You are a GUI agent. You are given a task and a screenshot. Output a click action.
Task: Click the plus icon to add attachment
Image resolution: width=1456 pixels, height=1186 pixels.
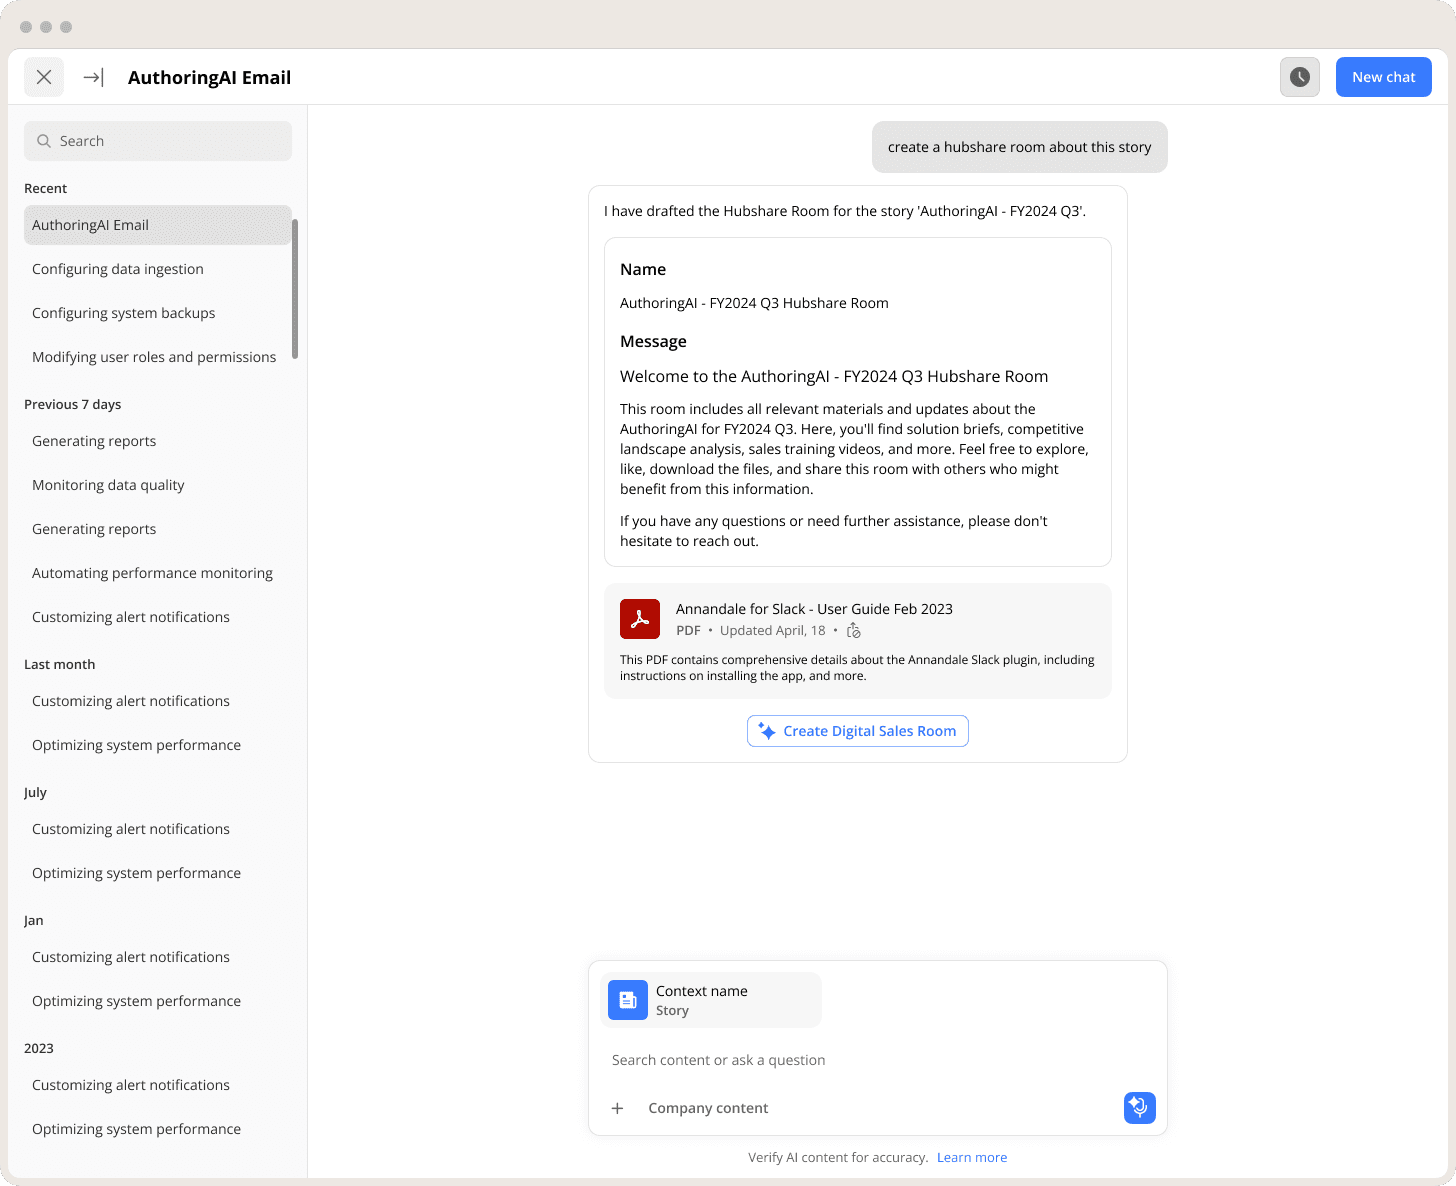coord(618,1108)
